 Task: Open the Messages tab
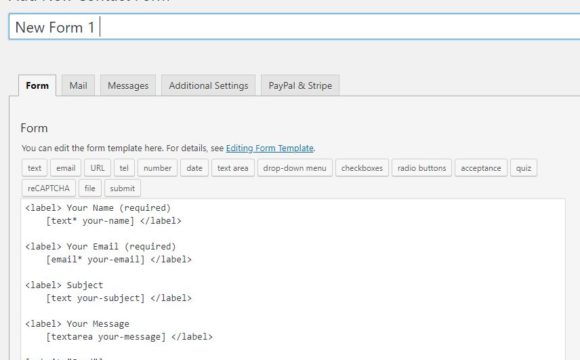click(128, 85)
